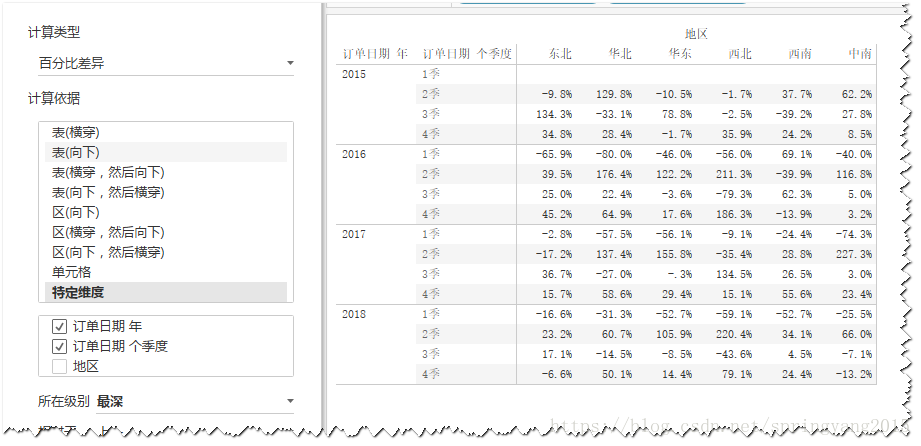Image resolution: width=921 pixels, height=446 pixels.
Task: Click the 4季 label under 2018
Action: [431, 374]
